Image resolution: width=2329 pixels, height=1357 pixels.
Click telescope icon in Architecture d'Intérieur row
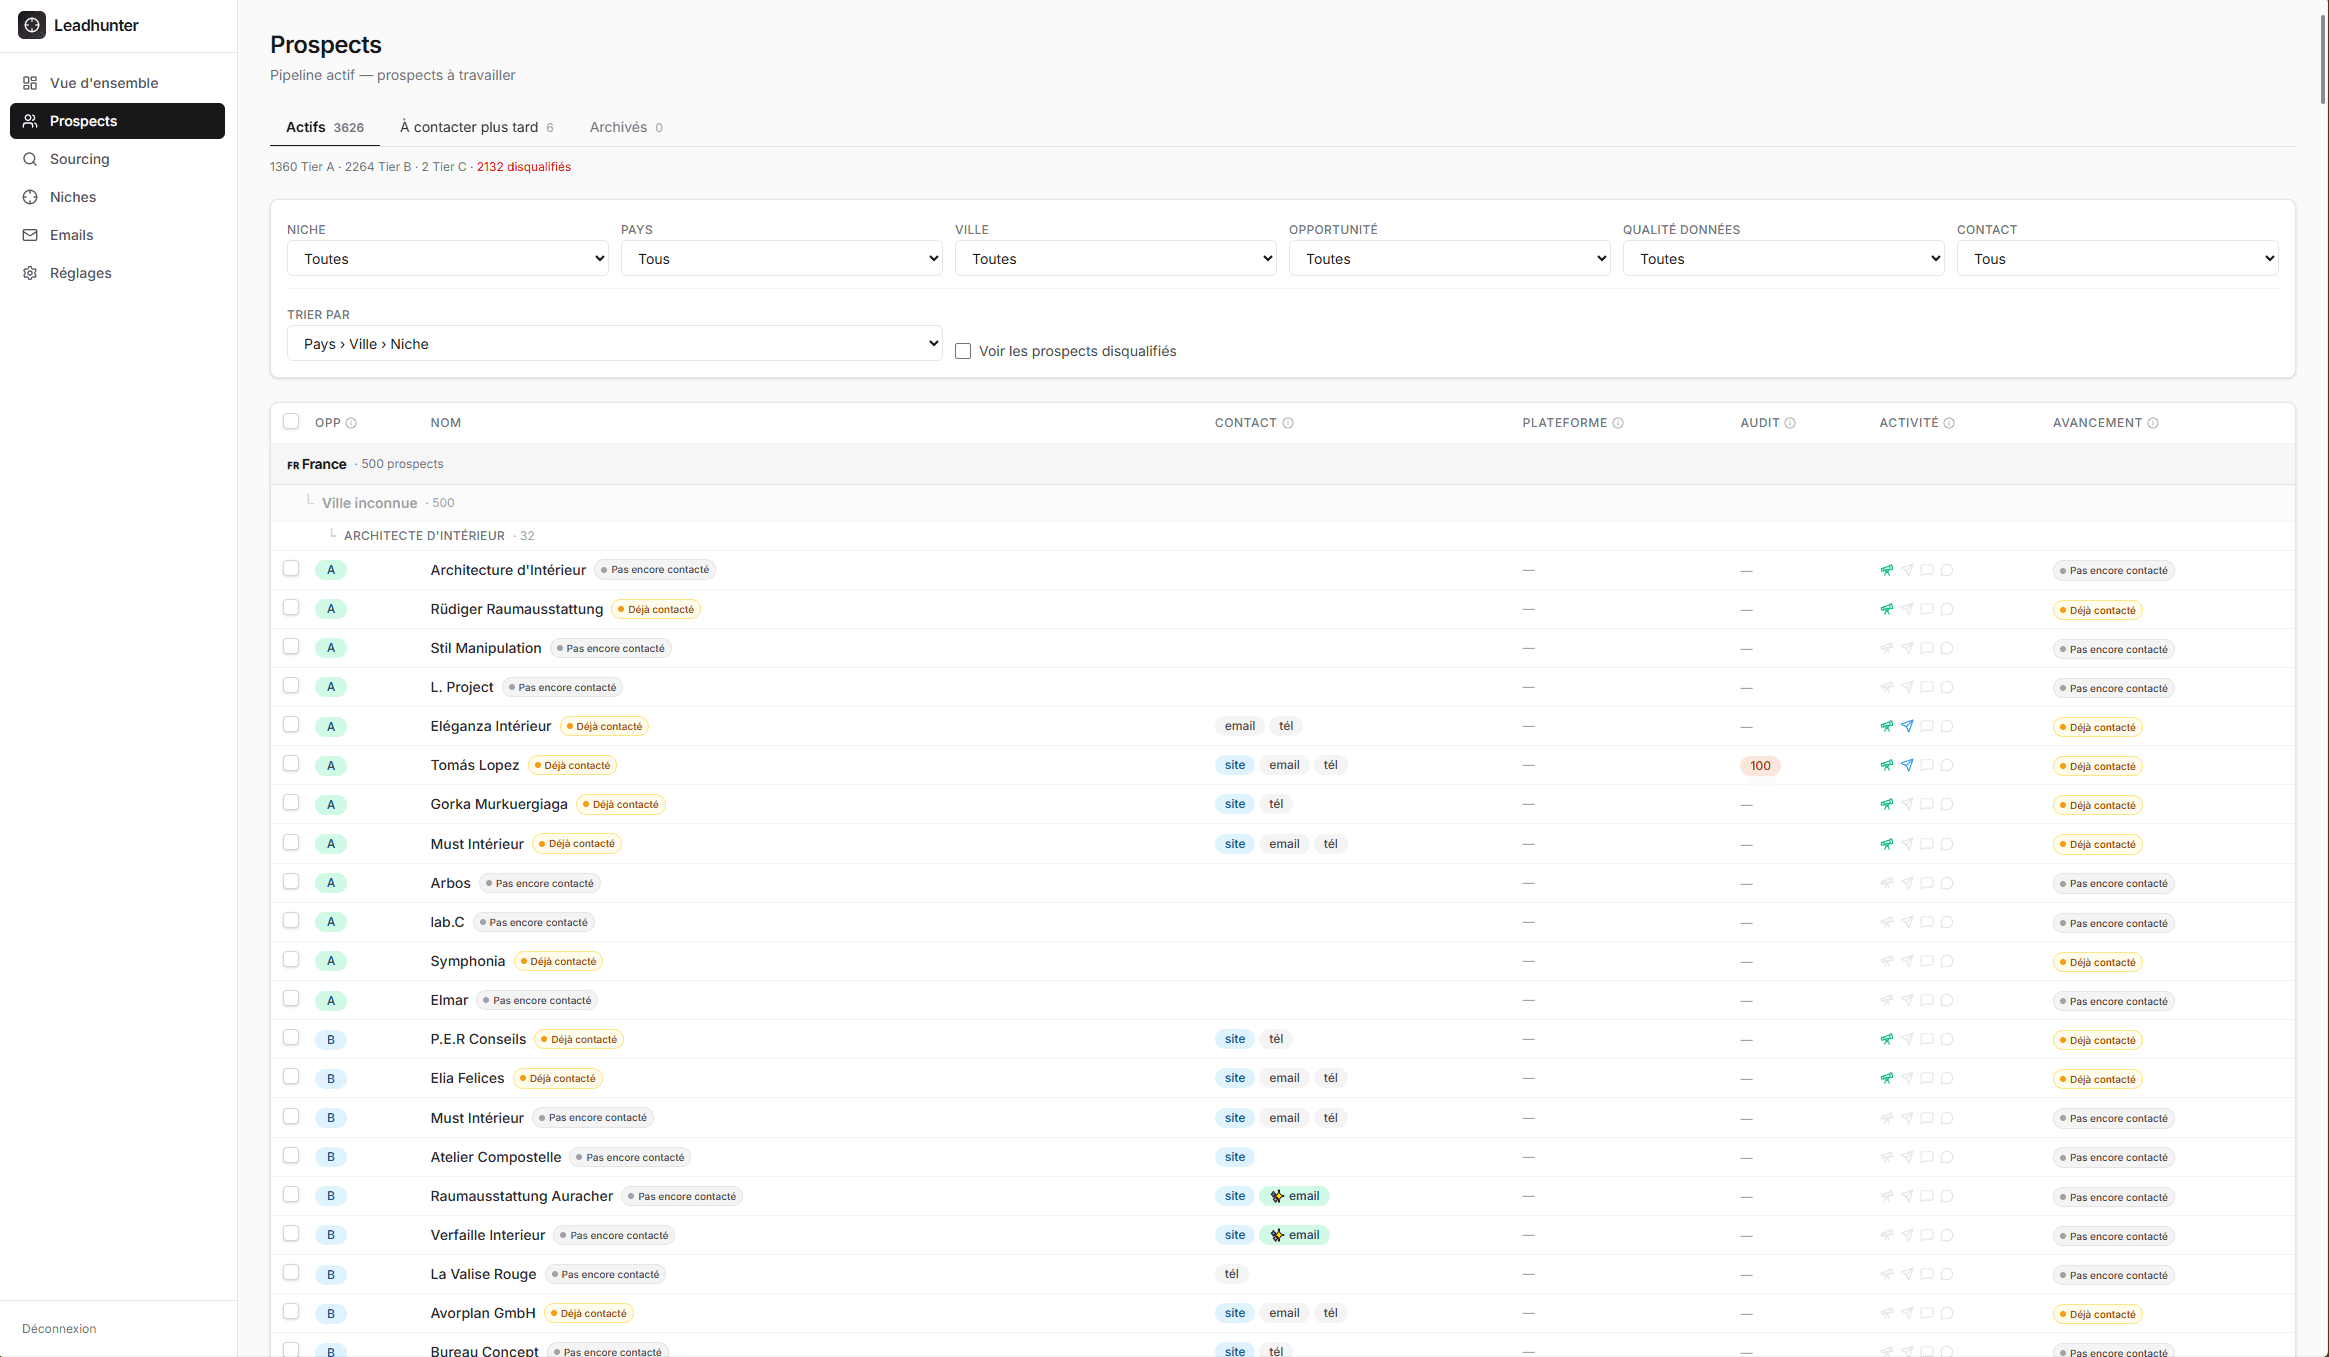(1887, 570)
